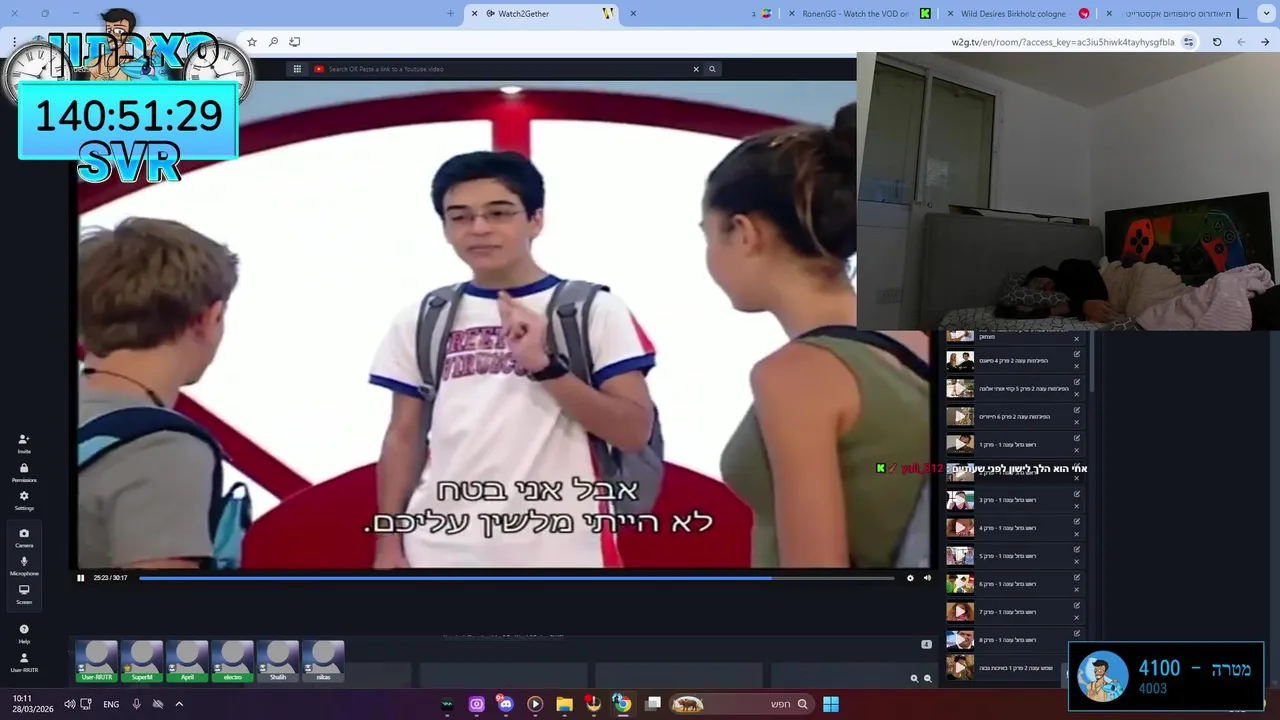This screenshot has width=1280, height=720.
Task: Toggle the Camera in the sidebar
Action: [x=24, y=537]
